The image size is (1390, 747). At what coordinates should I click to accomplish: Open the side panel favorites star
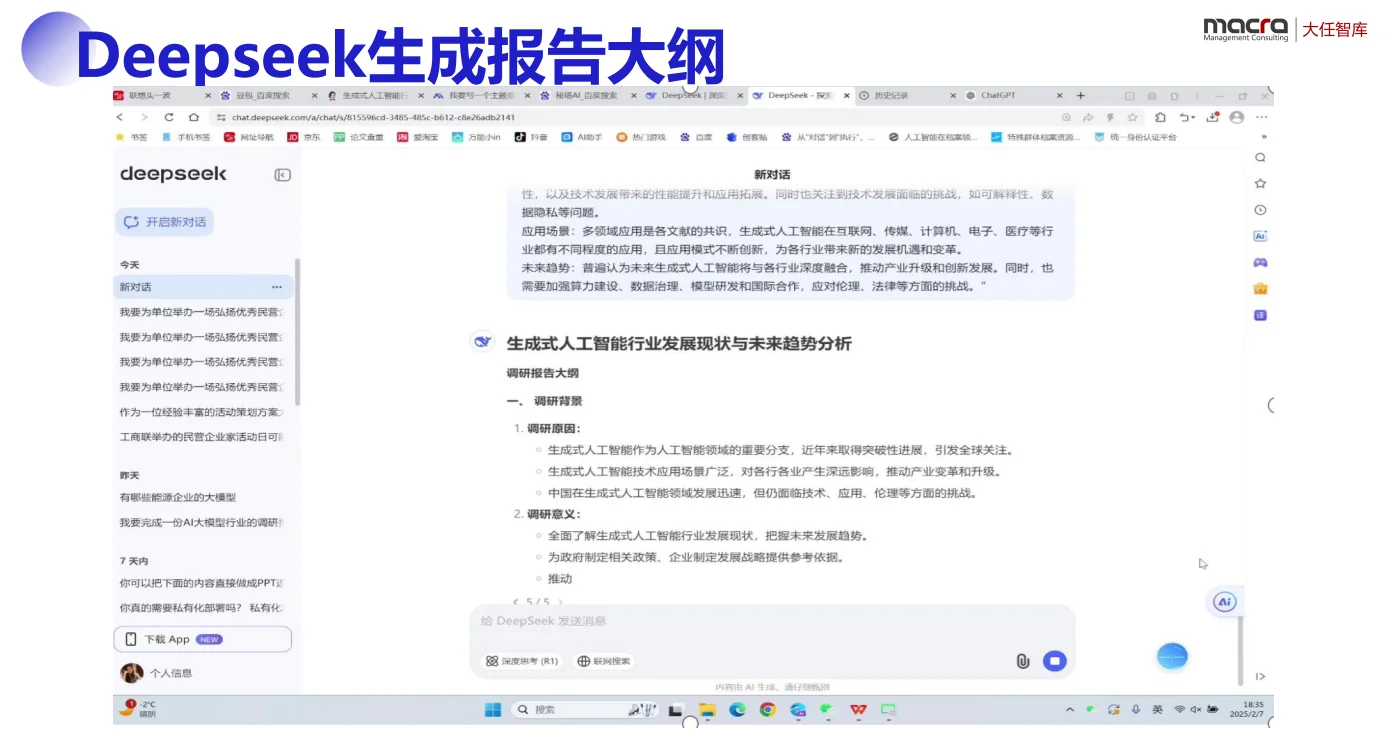1260,184
